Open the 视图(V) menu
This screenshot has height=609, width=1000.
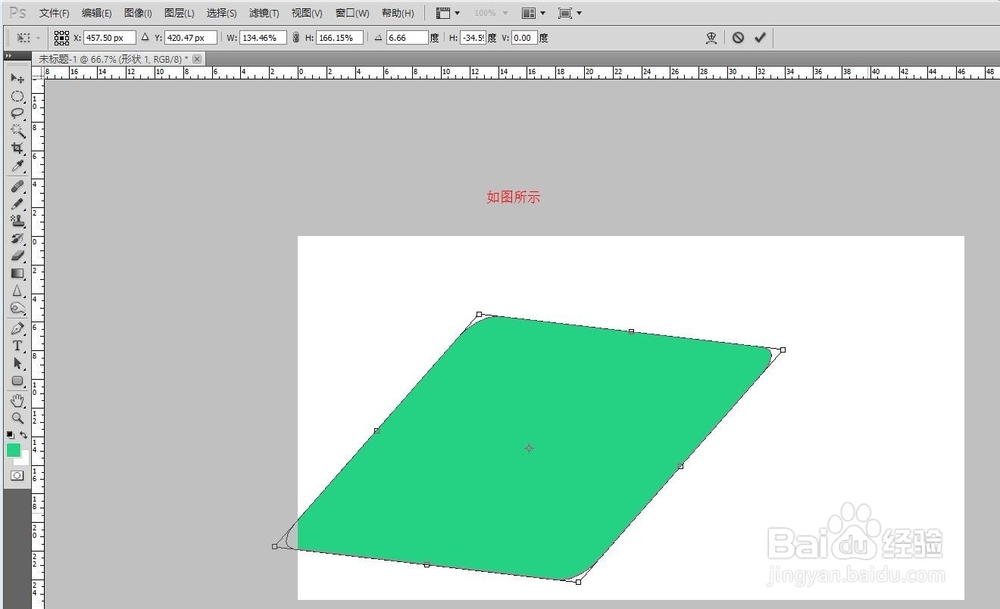click(x=306, y=13)
